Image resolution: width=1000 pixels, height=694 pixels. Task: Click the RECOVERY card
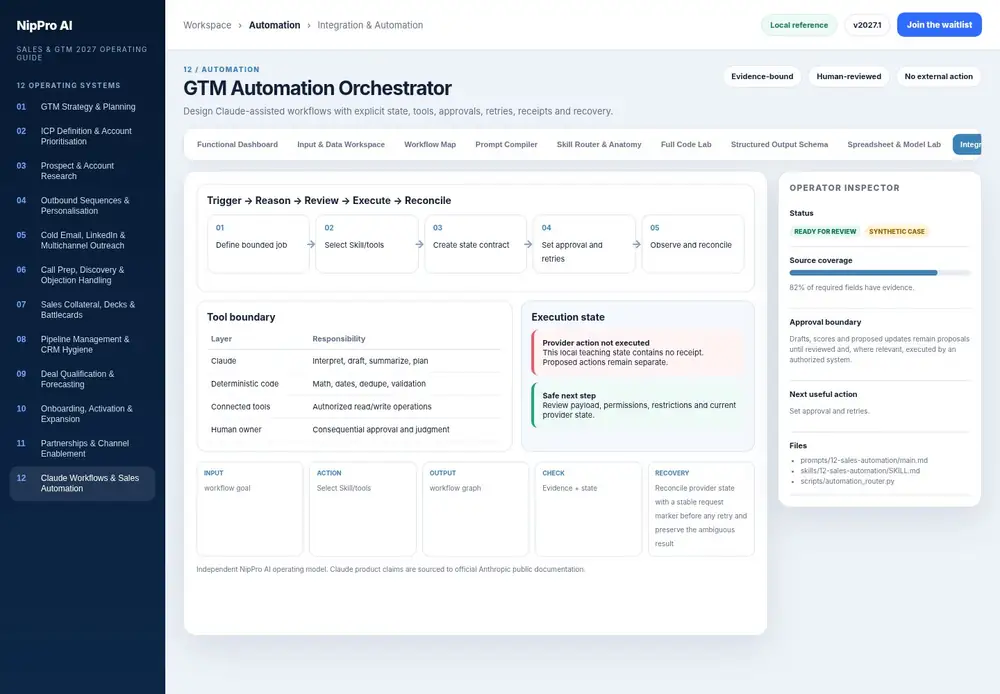tap(701, 509)
